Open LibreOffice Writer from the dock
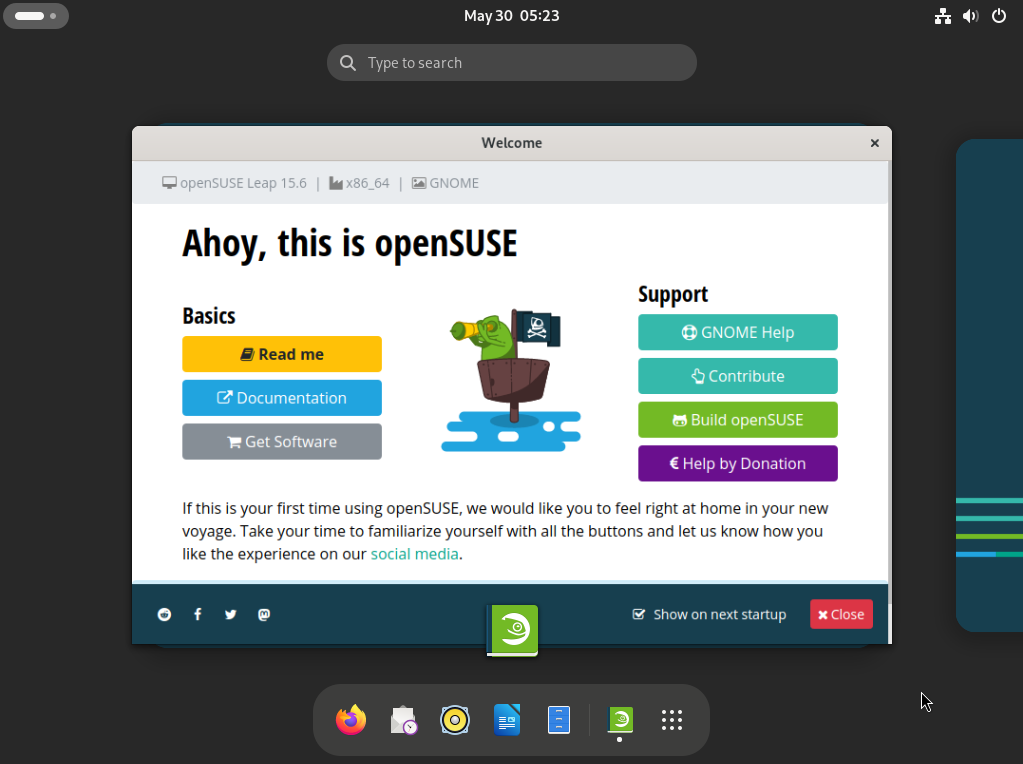1023x764 pixels. [x=507, y=720]
